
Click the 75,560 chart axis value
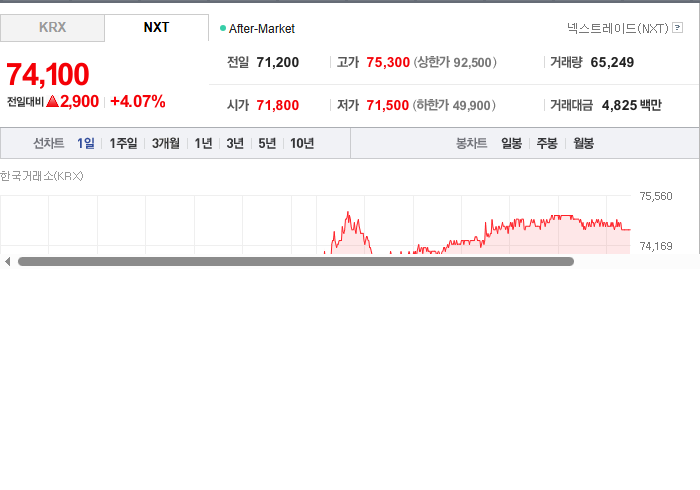(656, 196)
